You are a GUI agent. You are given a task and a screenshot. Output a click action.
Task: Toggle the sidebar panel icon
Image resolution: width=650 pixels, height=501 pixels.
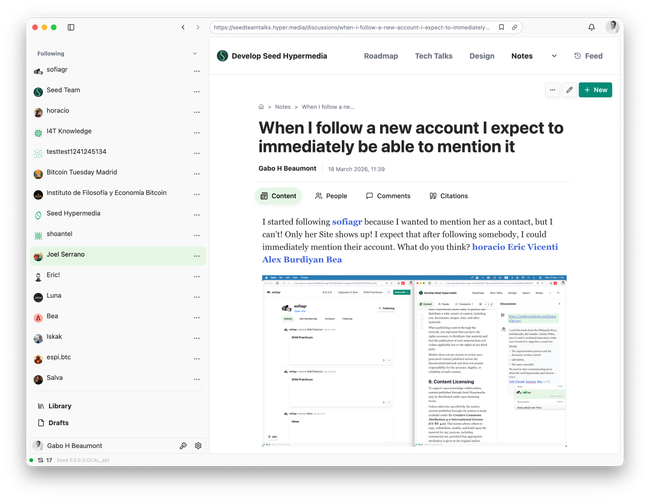[71, 27]
